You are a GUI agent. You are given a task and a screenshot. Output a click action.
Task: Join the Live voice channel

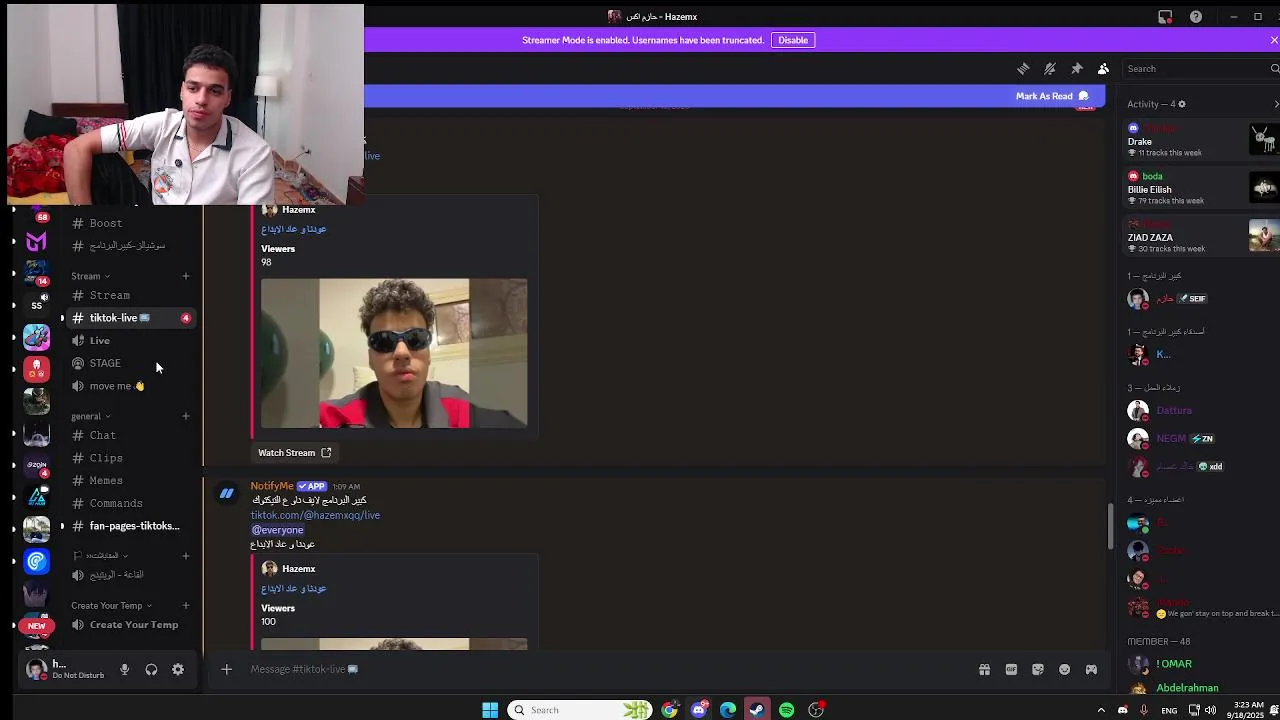[x=130, y=341]
